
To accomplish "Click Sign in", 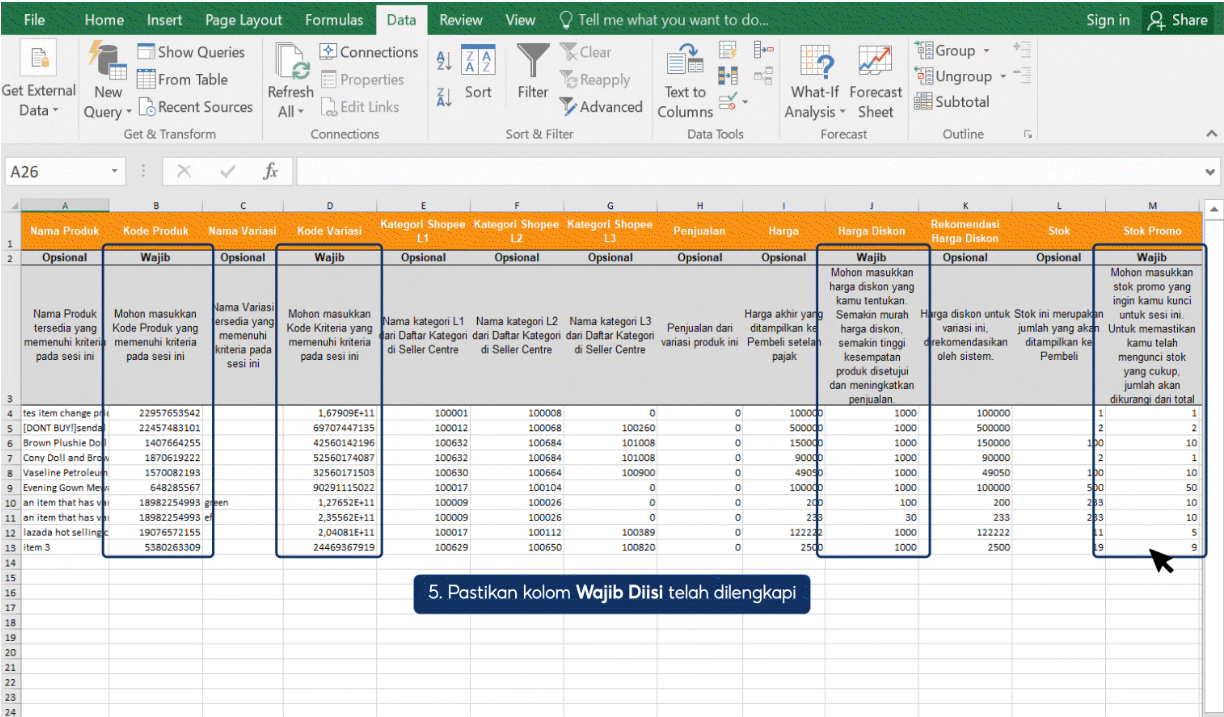I will (1108, 20).
